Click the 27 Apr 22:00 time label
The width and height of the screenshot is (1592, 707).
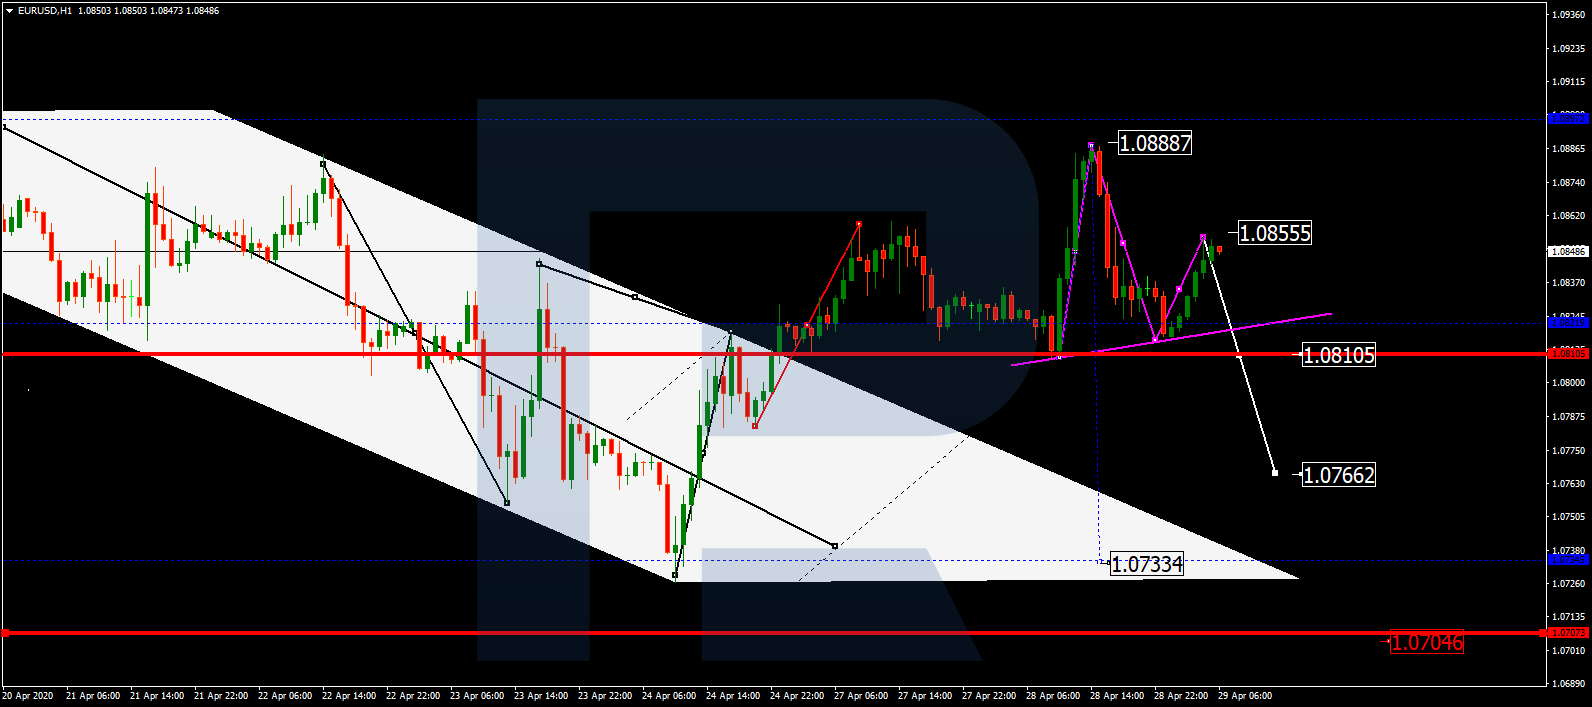click(x=989, y=696)
